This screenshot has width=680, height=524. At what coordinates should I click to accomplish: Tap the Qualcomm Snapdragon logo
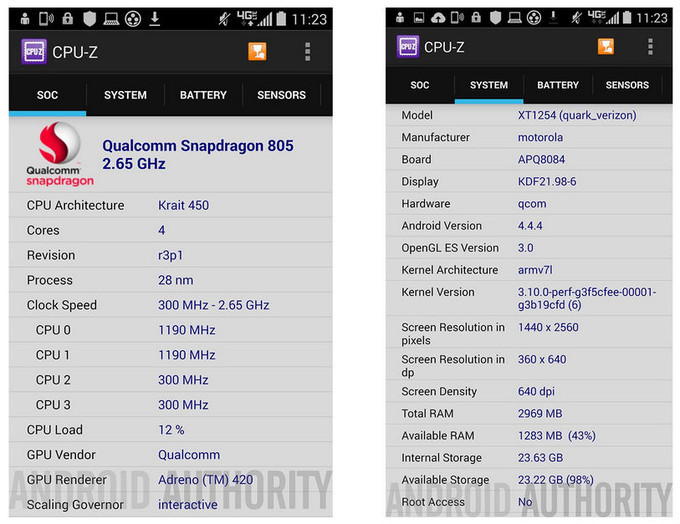tap(59, 155)
